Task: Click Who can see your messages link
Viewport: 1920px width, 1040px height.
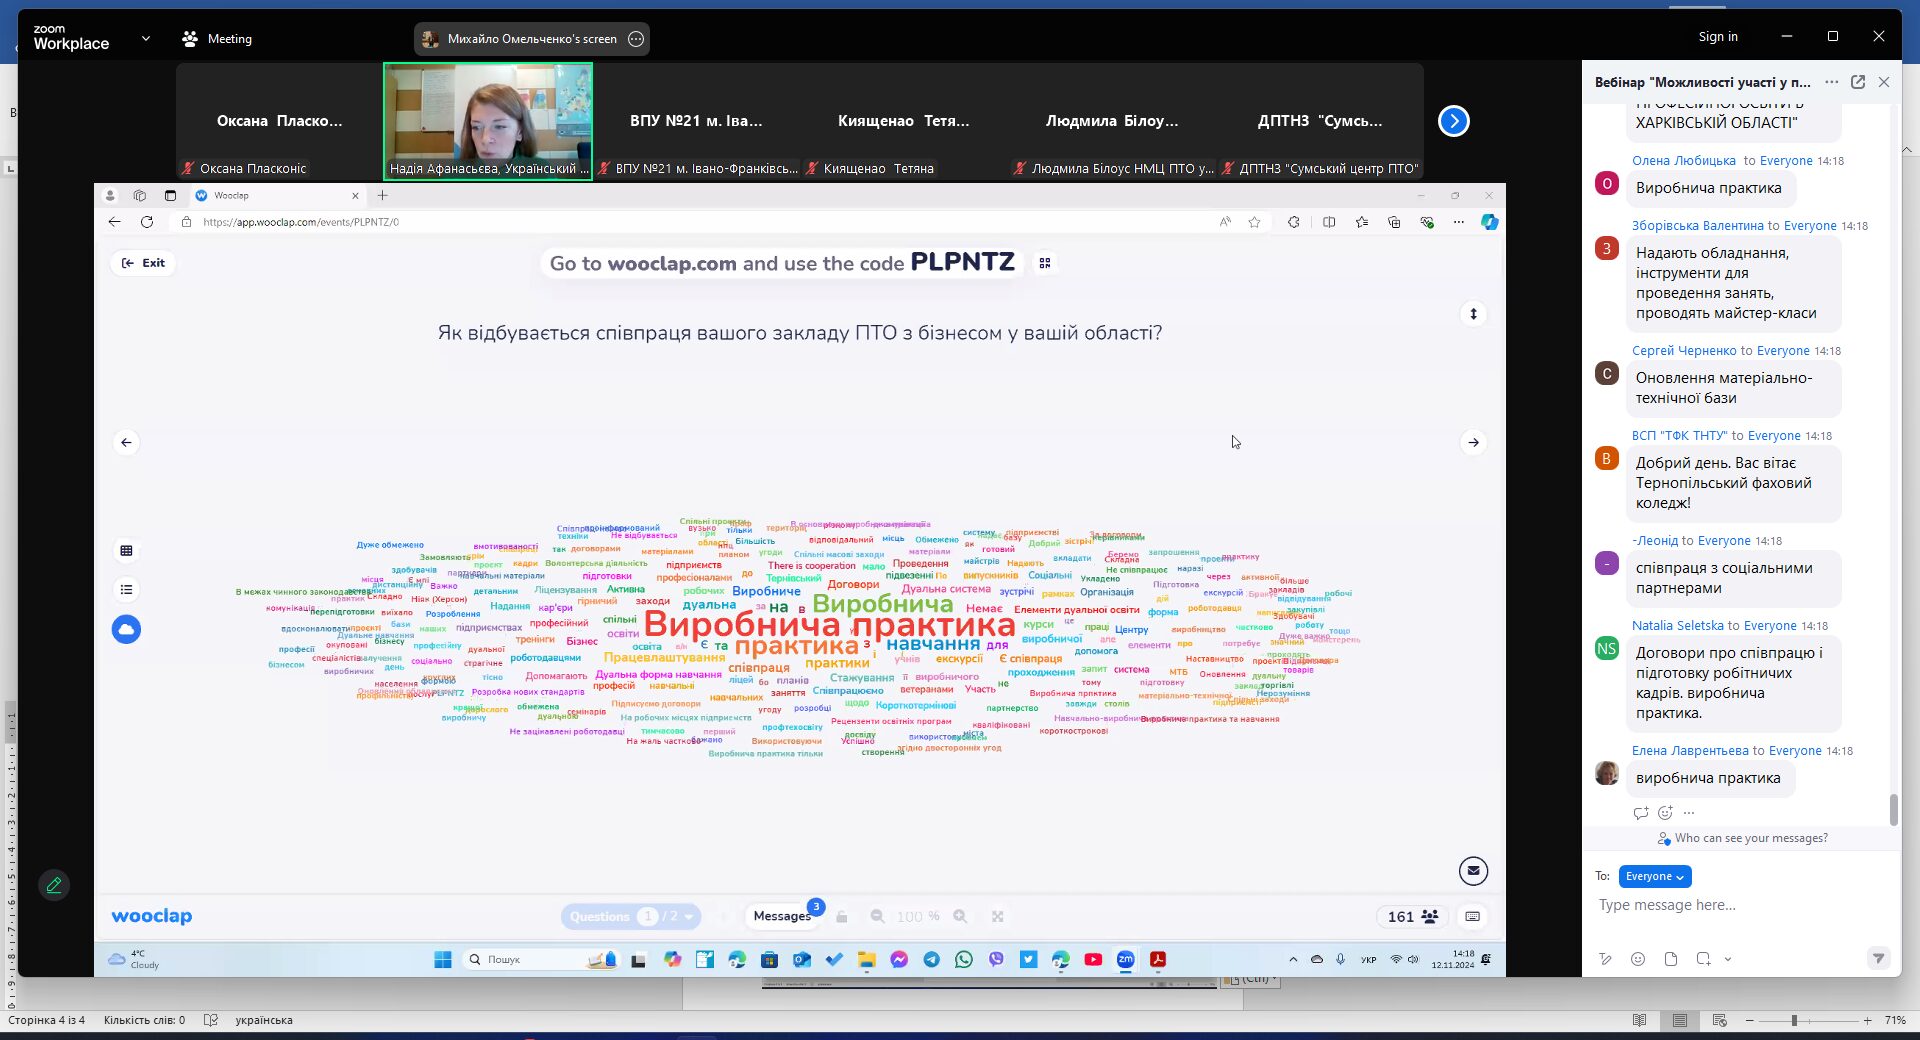Action: pos(1751,838)
